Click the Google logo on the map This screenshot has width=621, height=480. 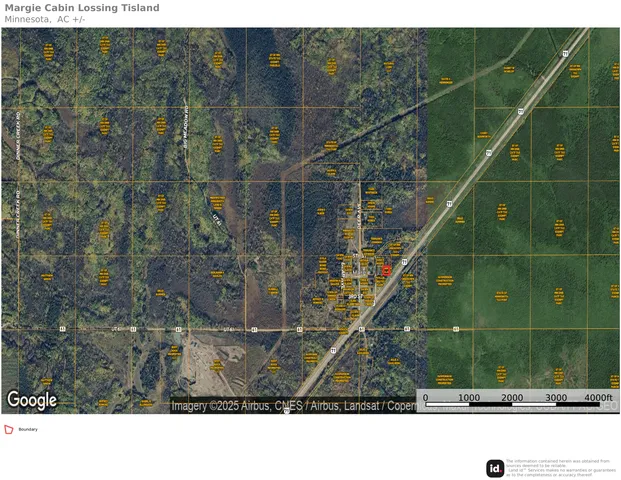pos(32,400)
